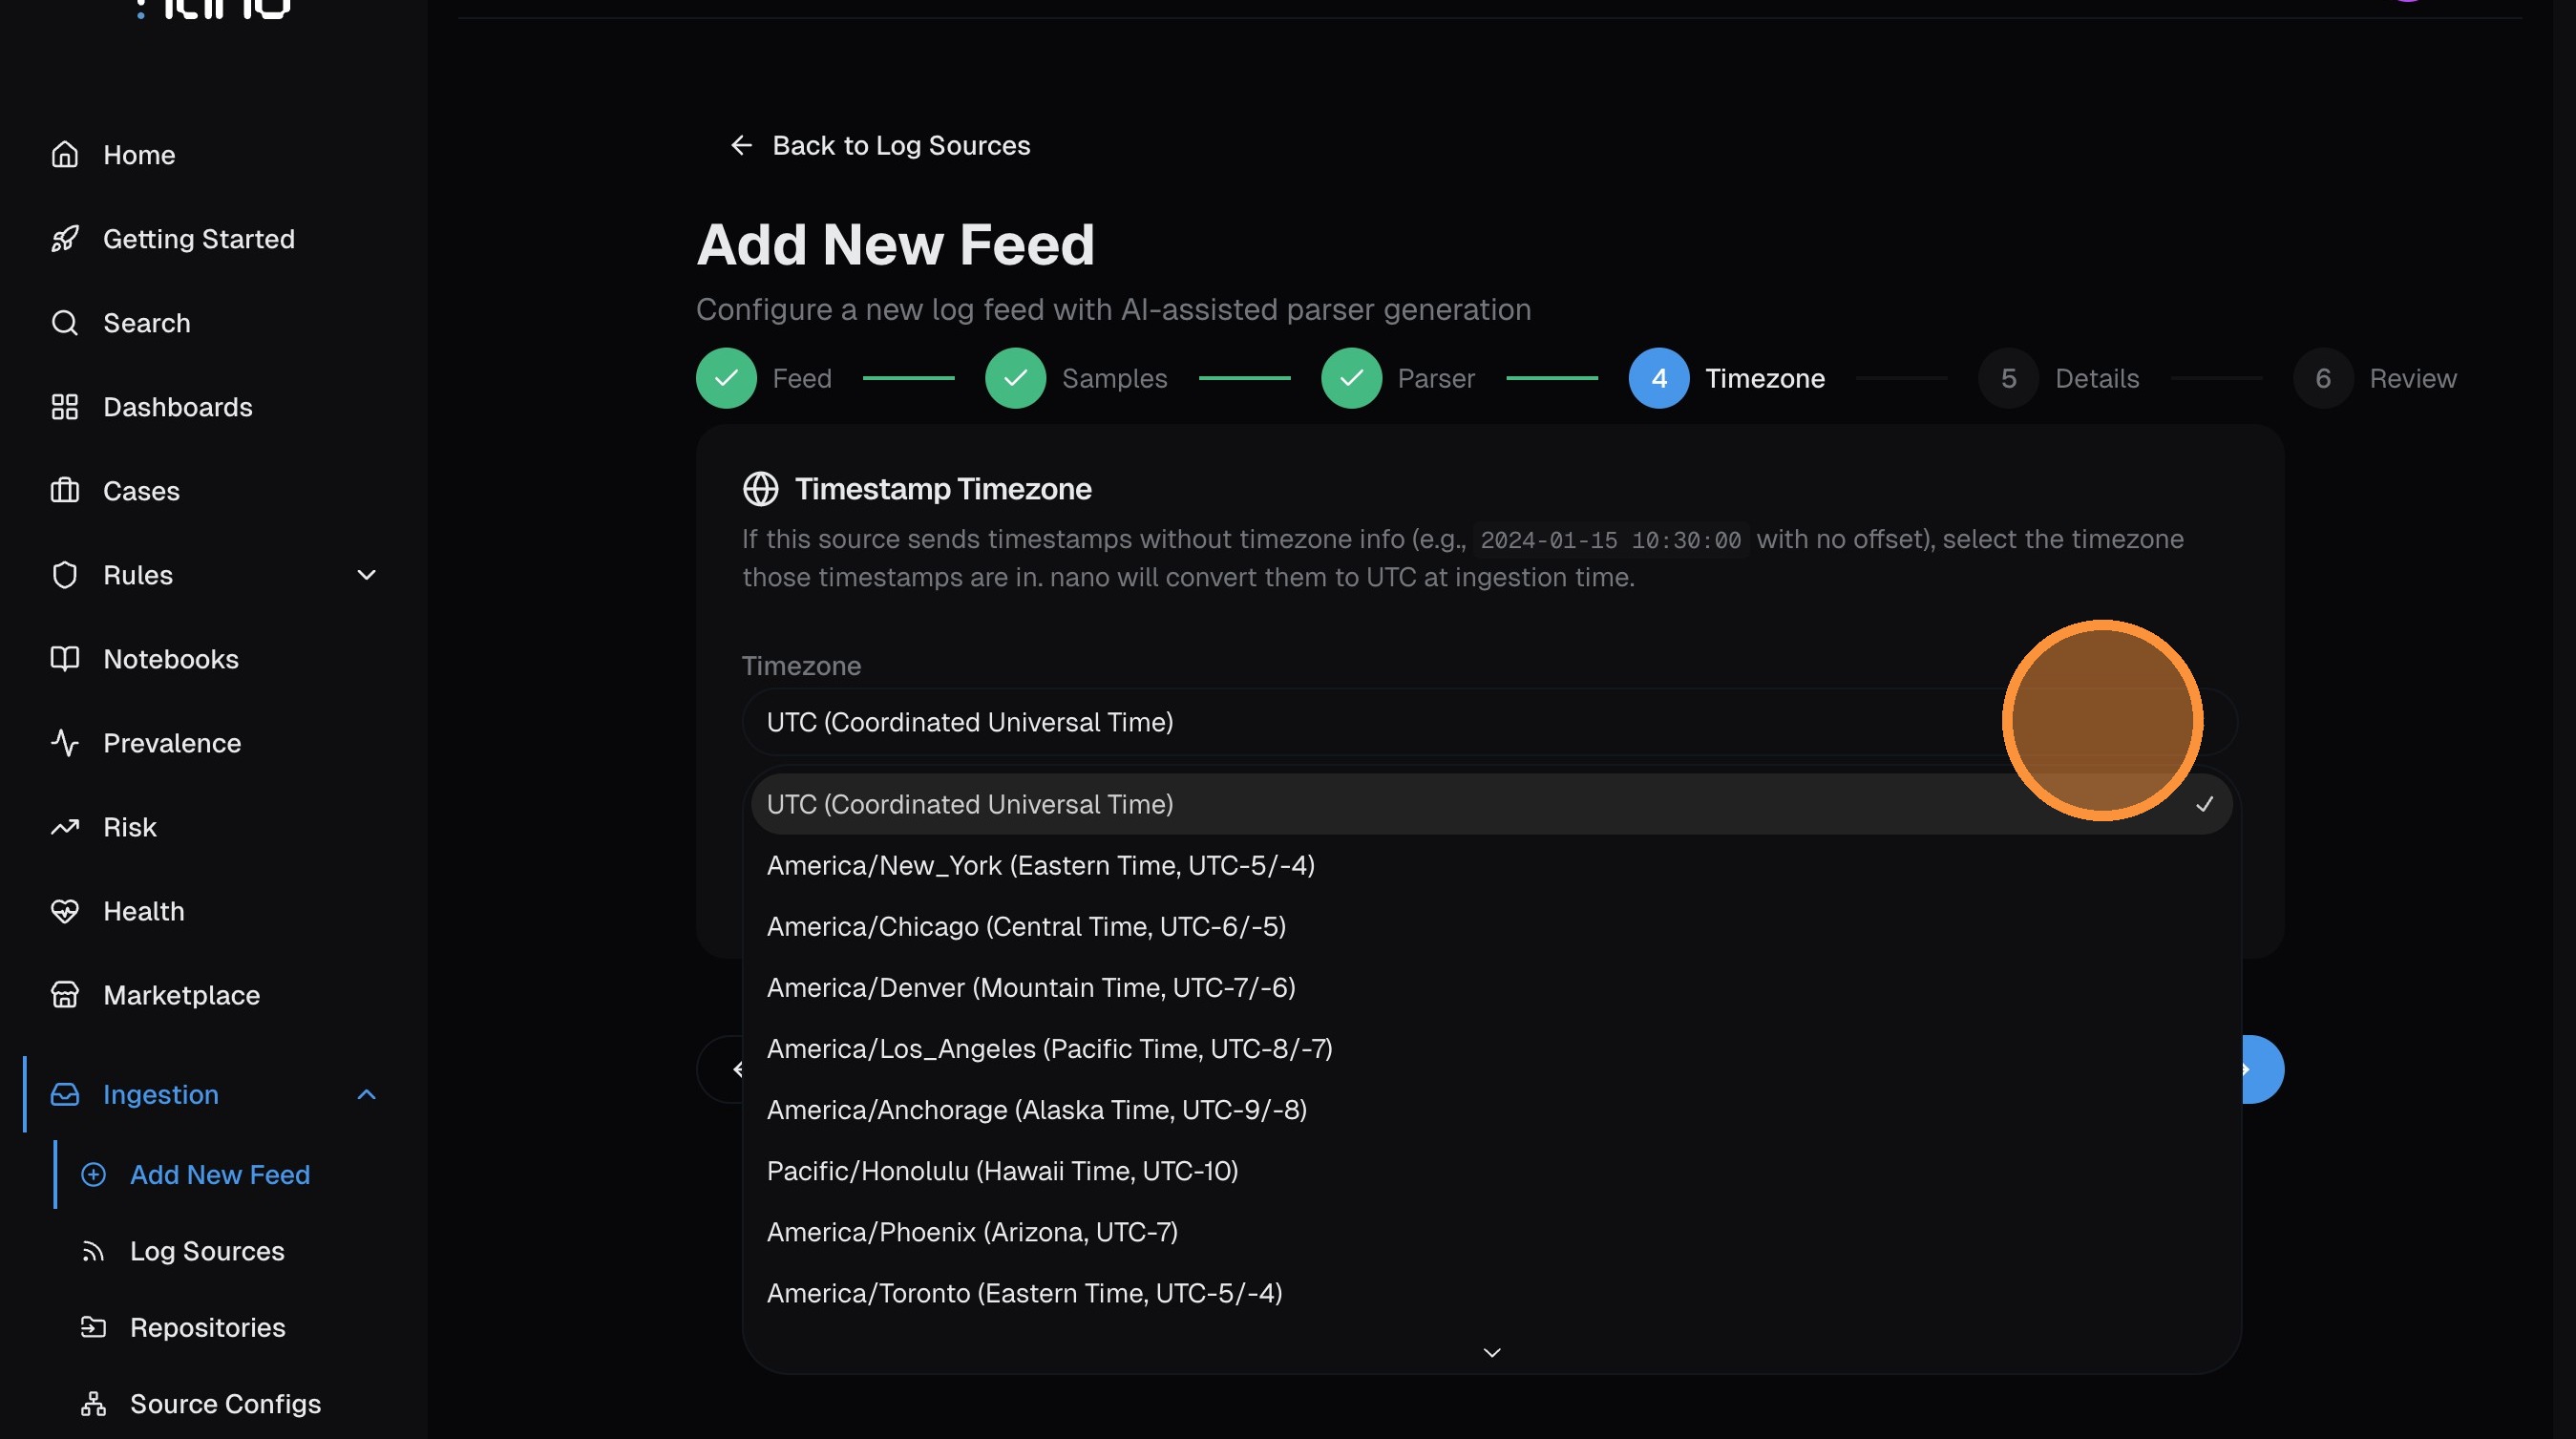Open Dashboards grid icon

click(x=65, y=407)
